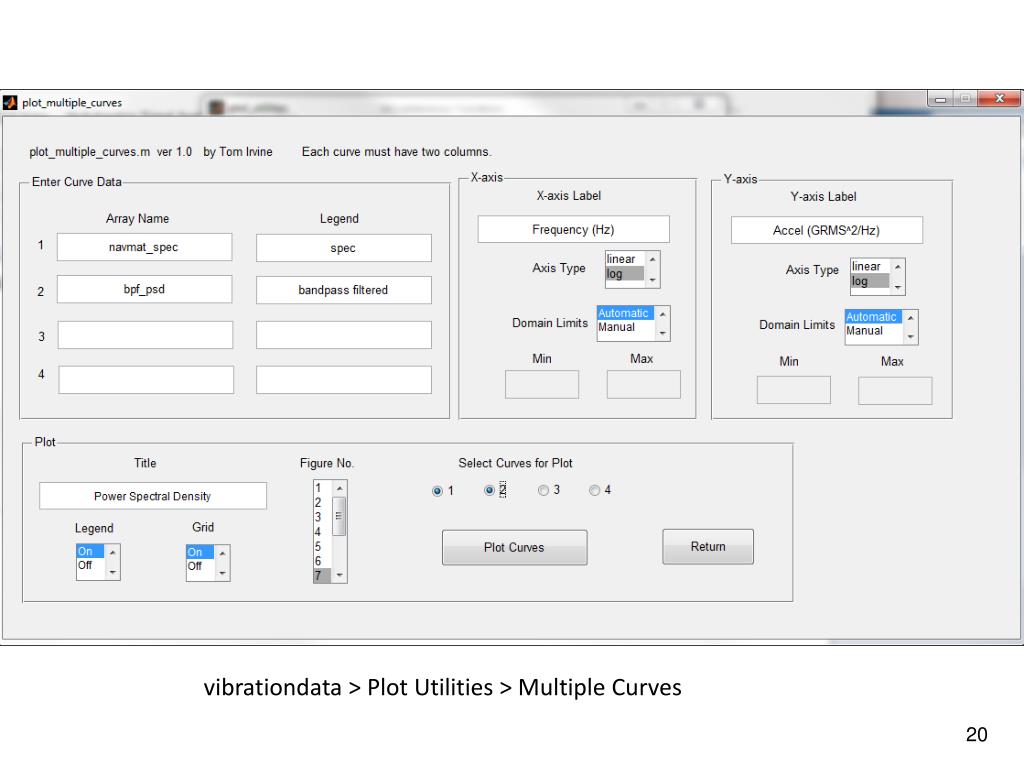Turn Legend On in Plot panel
The image size is (1024, 768).
pyautogui.click(x=90, y=551)
